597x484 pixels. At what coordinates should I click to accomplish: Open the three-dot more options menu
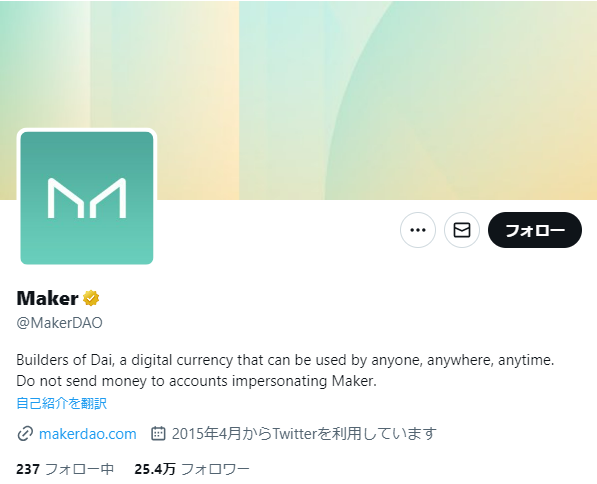pos(418,230)
